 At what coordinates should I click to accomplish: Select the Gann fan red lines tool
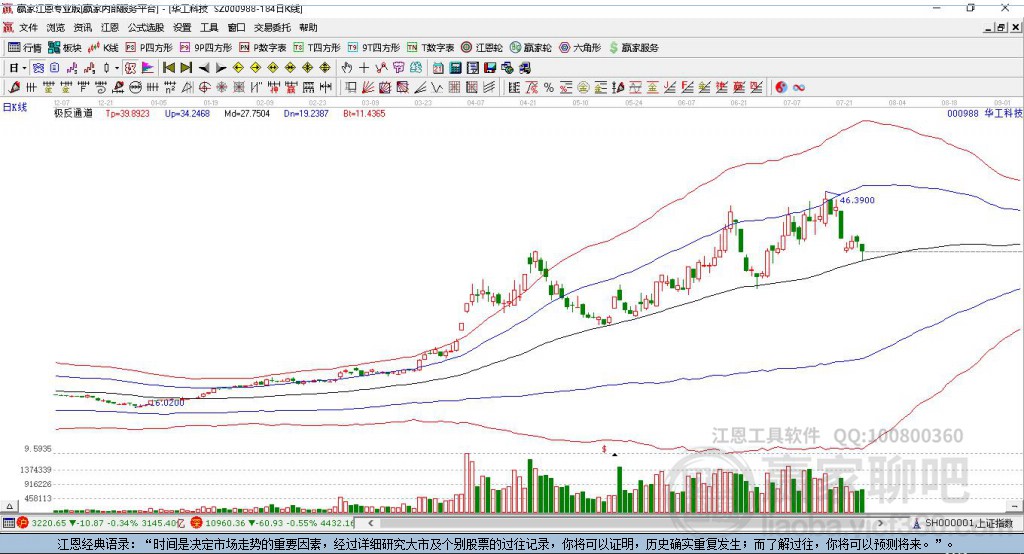(x=368, y=88)
